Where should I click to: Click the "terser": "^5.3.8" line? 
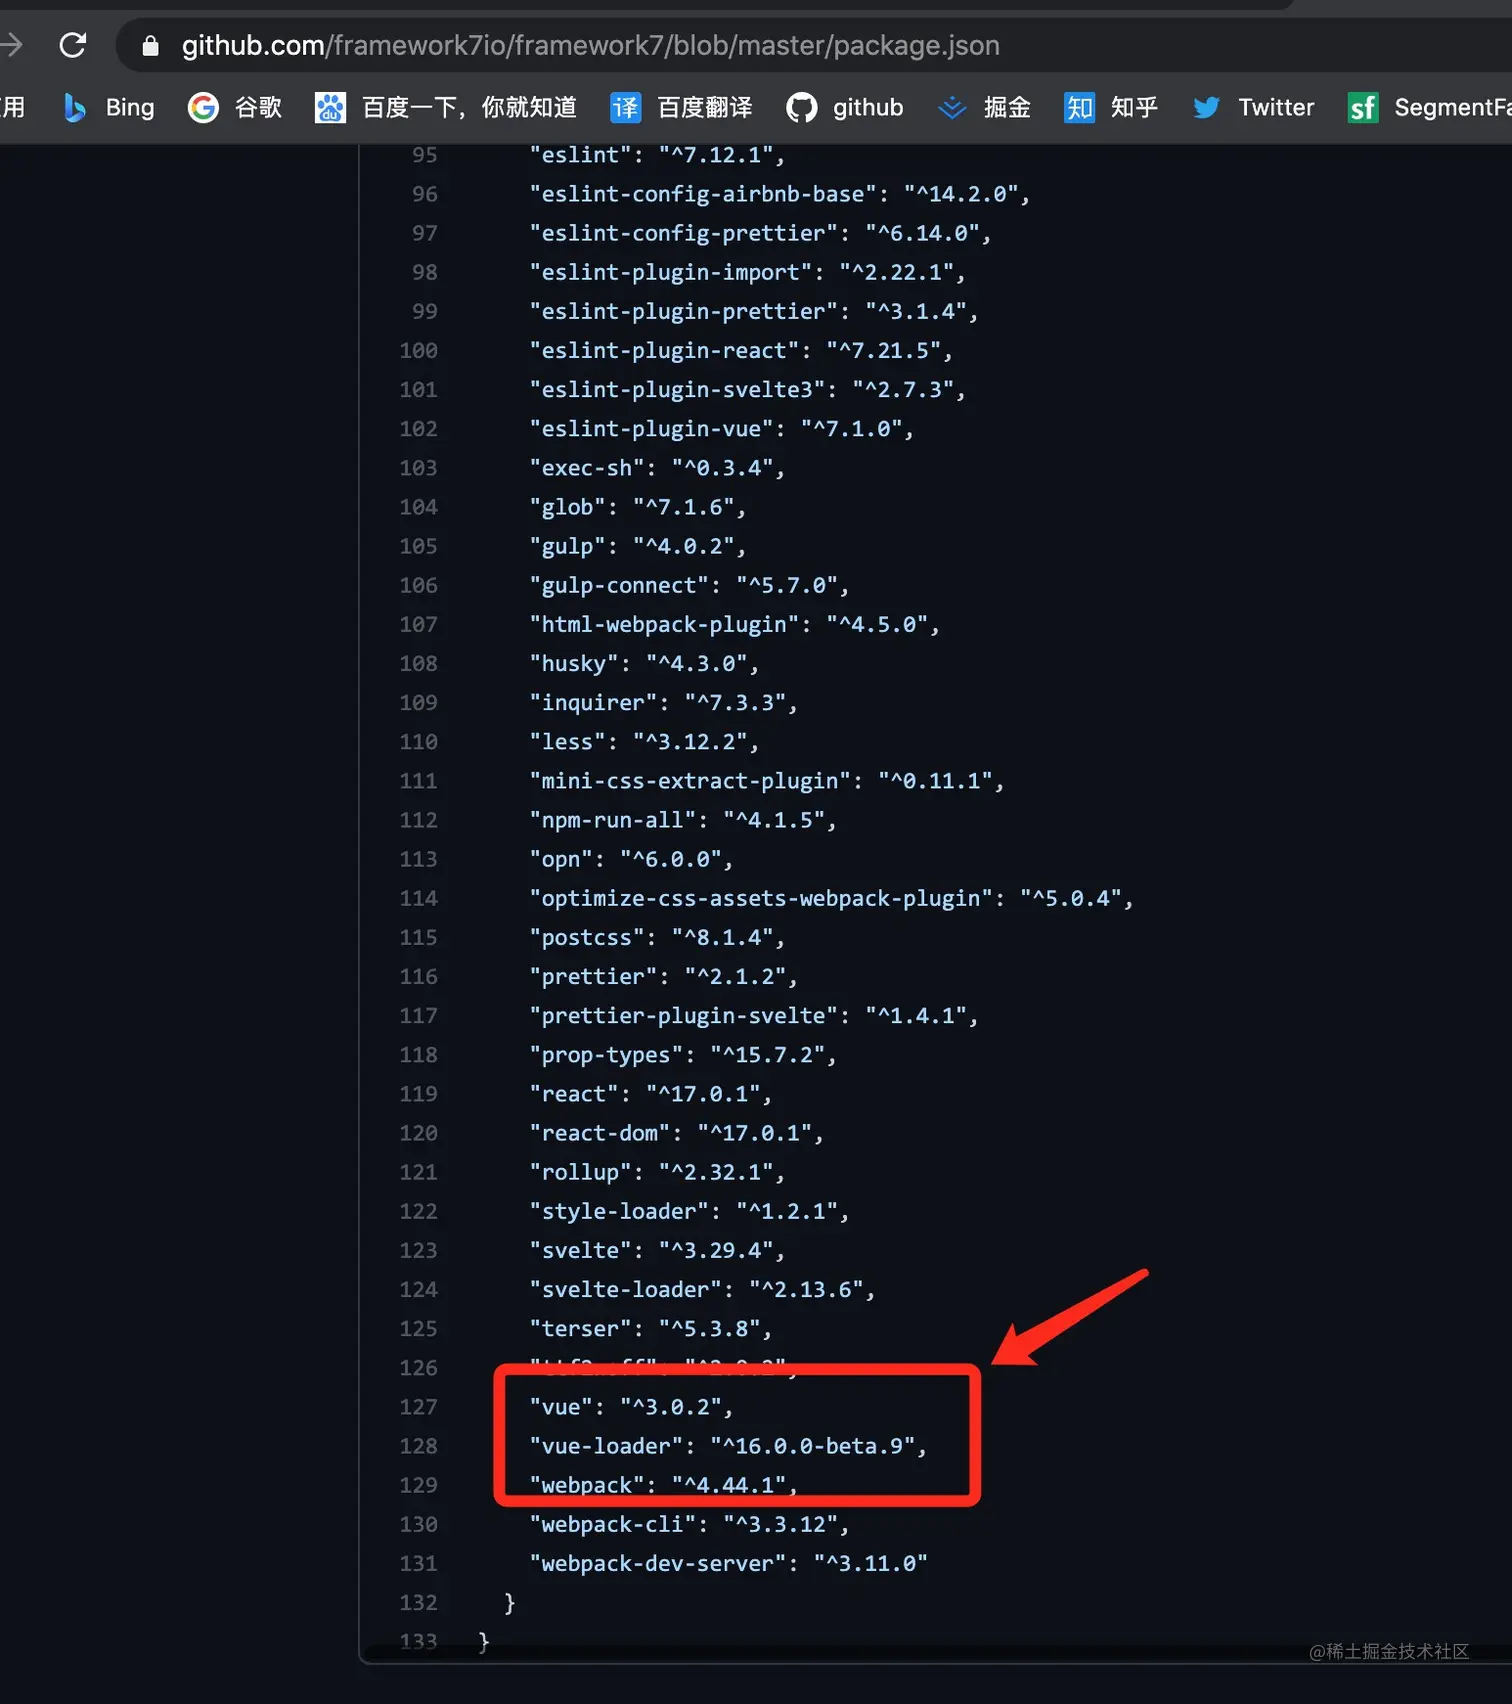pyautogui.click(x=651, y=1329)
